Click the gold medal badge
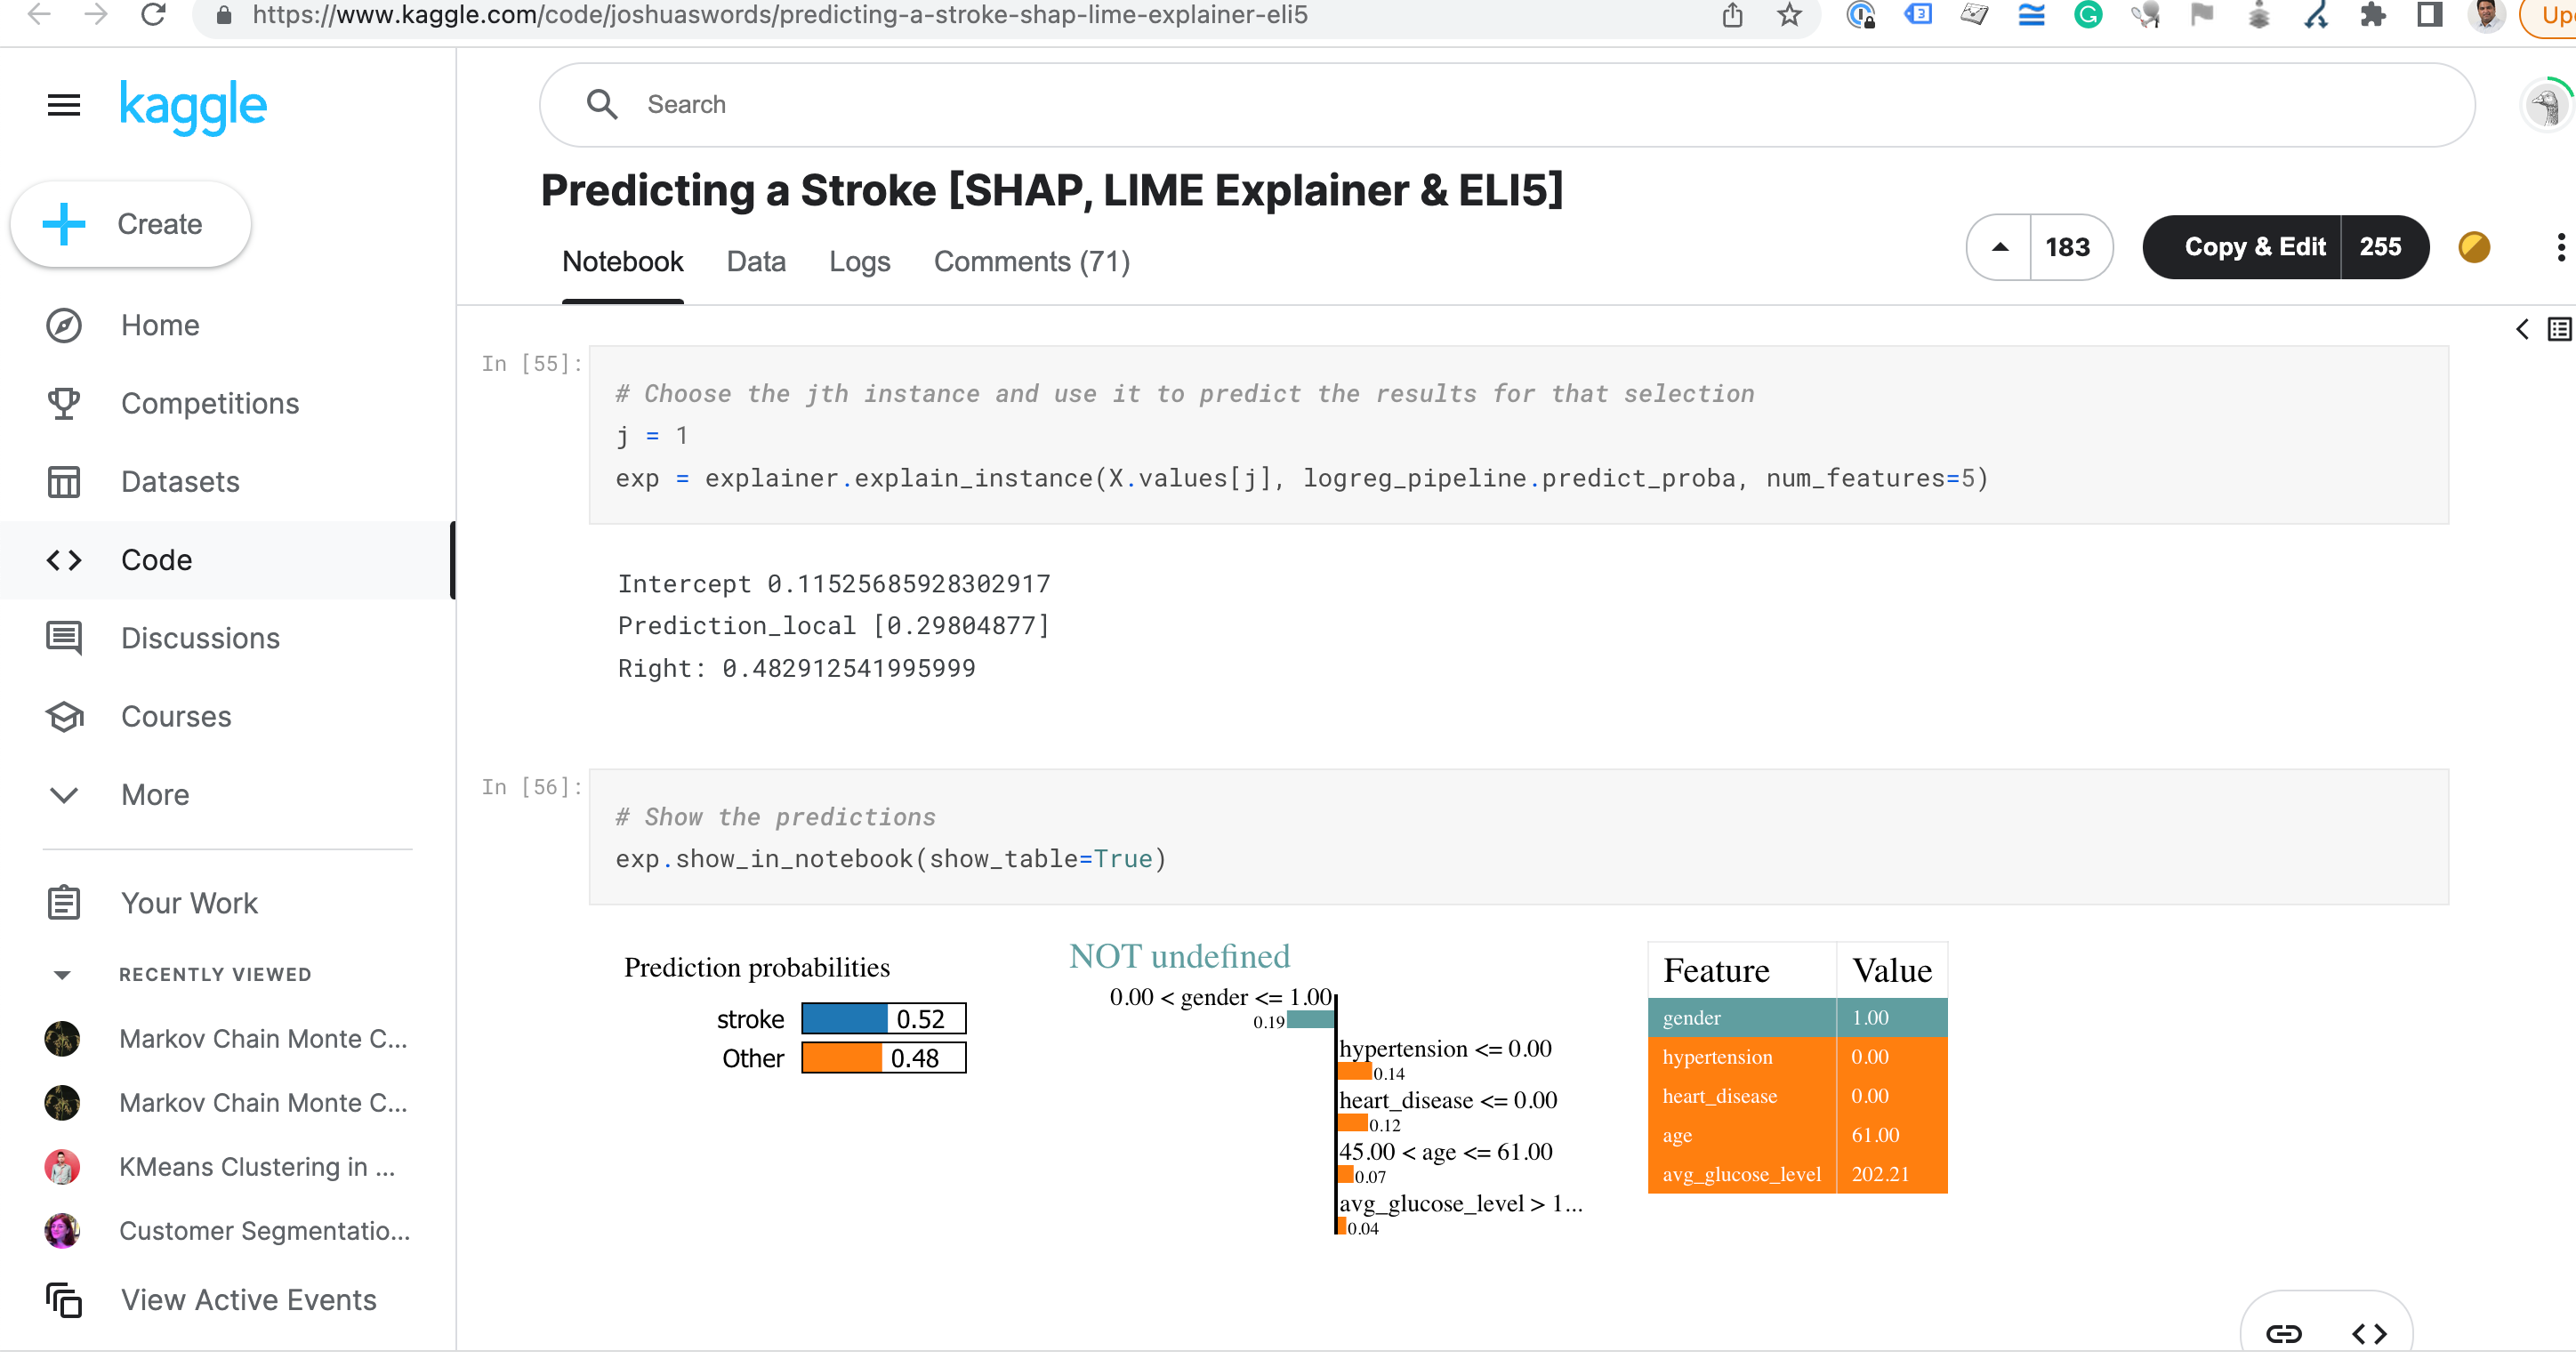This screenshot has height=1359, width=2576. point(2474,247)
